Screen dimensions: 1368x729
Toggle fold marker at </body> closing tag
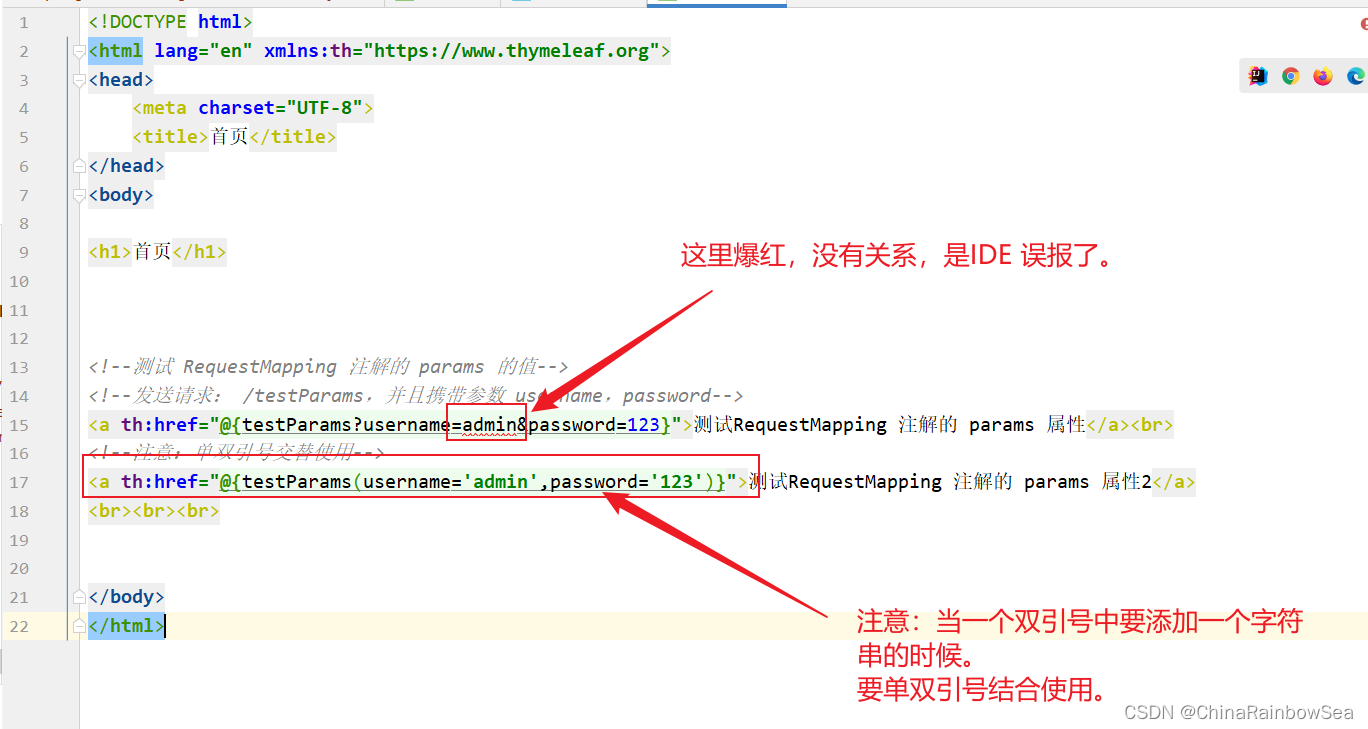pyautogui.click(x=80, y=597)
